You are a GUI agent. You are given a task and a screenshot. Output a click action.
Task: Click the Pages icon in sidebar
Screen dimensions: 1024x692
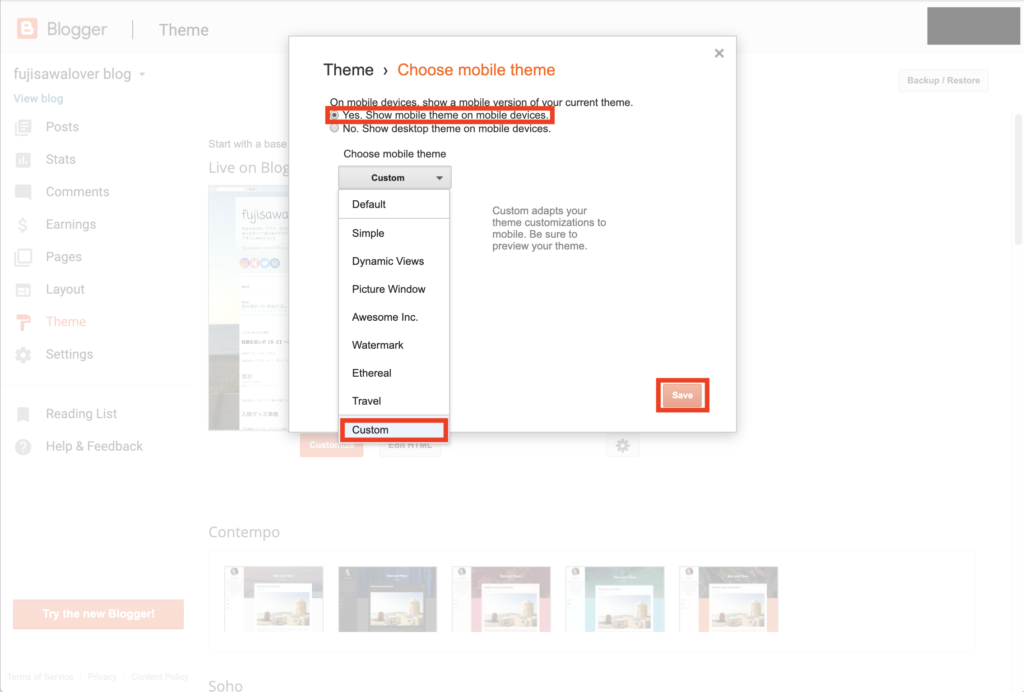tap(24, 257)
